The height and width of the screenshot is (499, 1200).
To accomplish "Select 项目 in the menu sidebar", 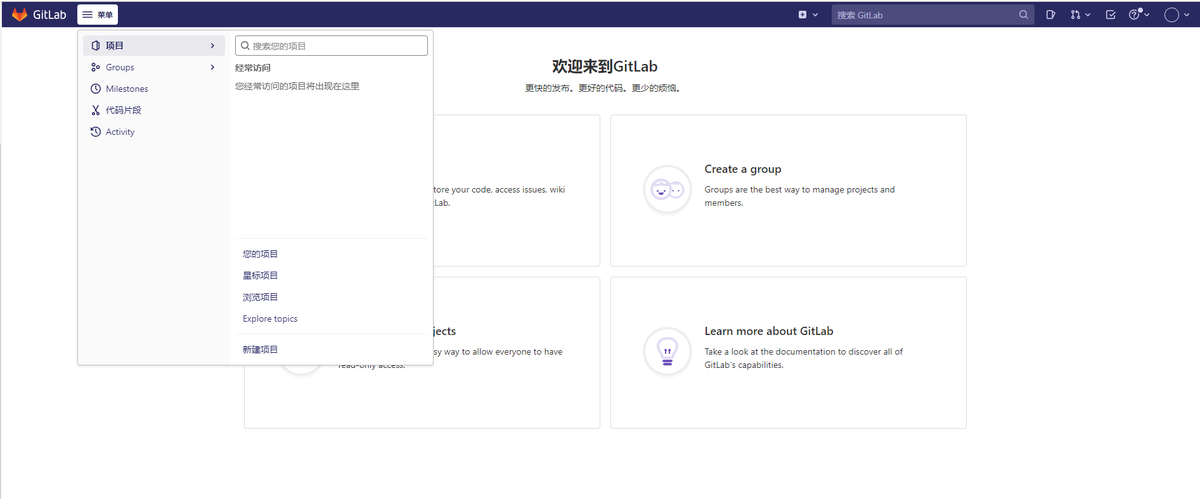I will (x=154, y=46).
